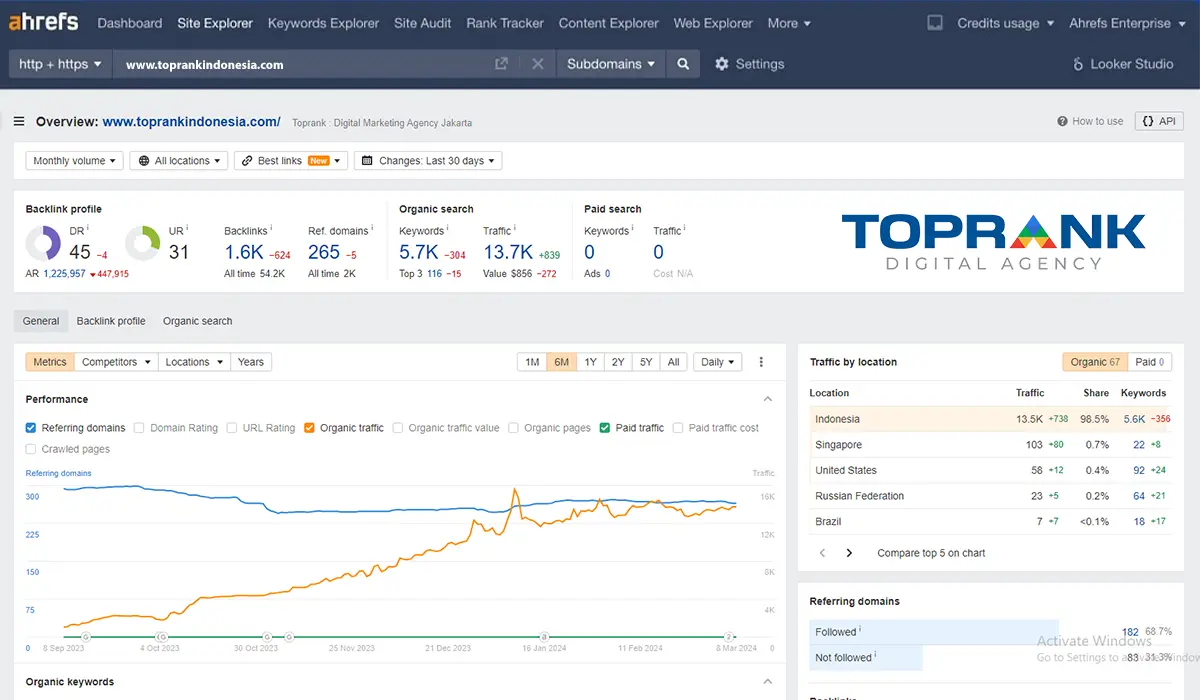Enable Organic pages checkbox

pos(513,428)
